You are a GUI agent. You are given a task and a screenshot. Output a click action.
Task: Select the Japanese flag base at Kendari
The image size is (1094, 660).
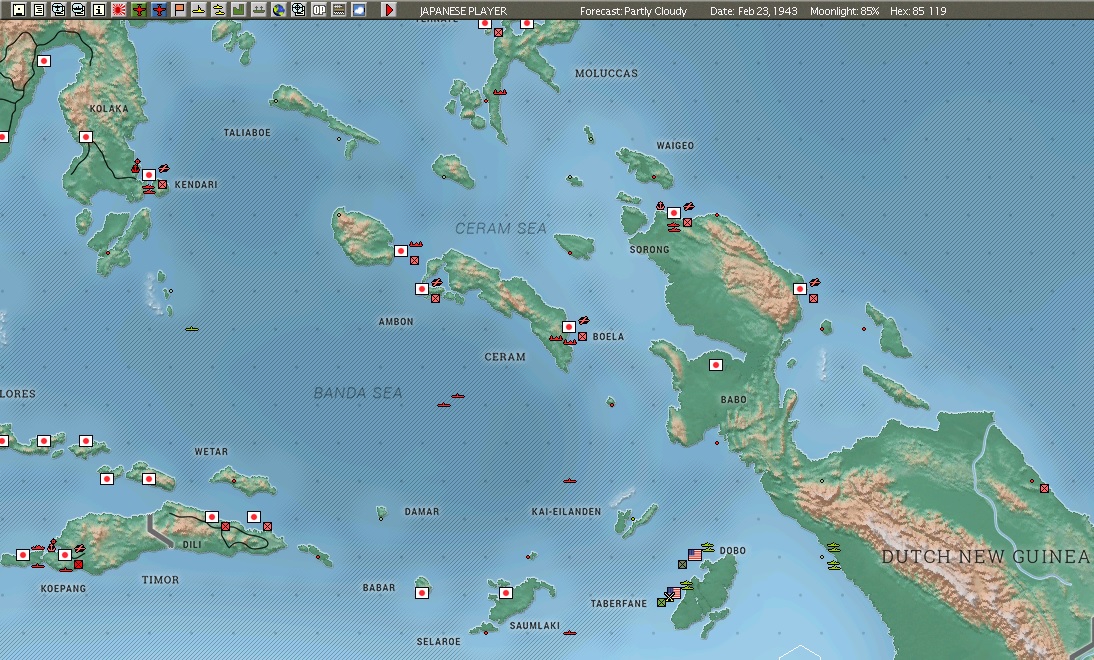149,174
